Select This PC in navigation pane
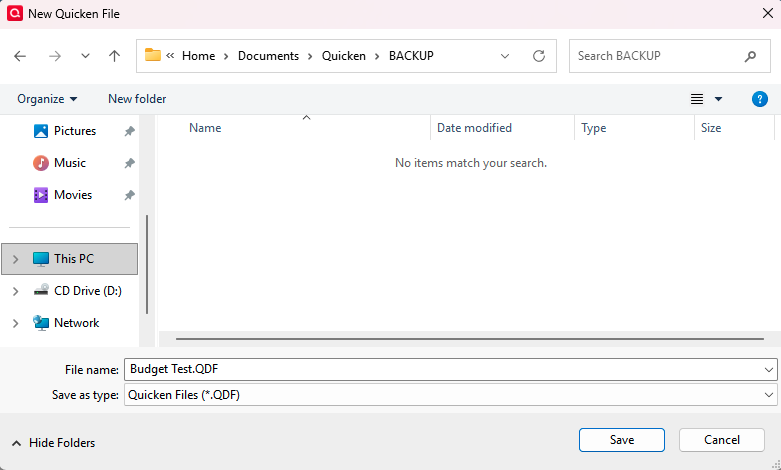The width and height of the screenshot is (781, 470). [70, 259]
